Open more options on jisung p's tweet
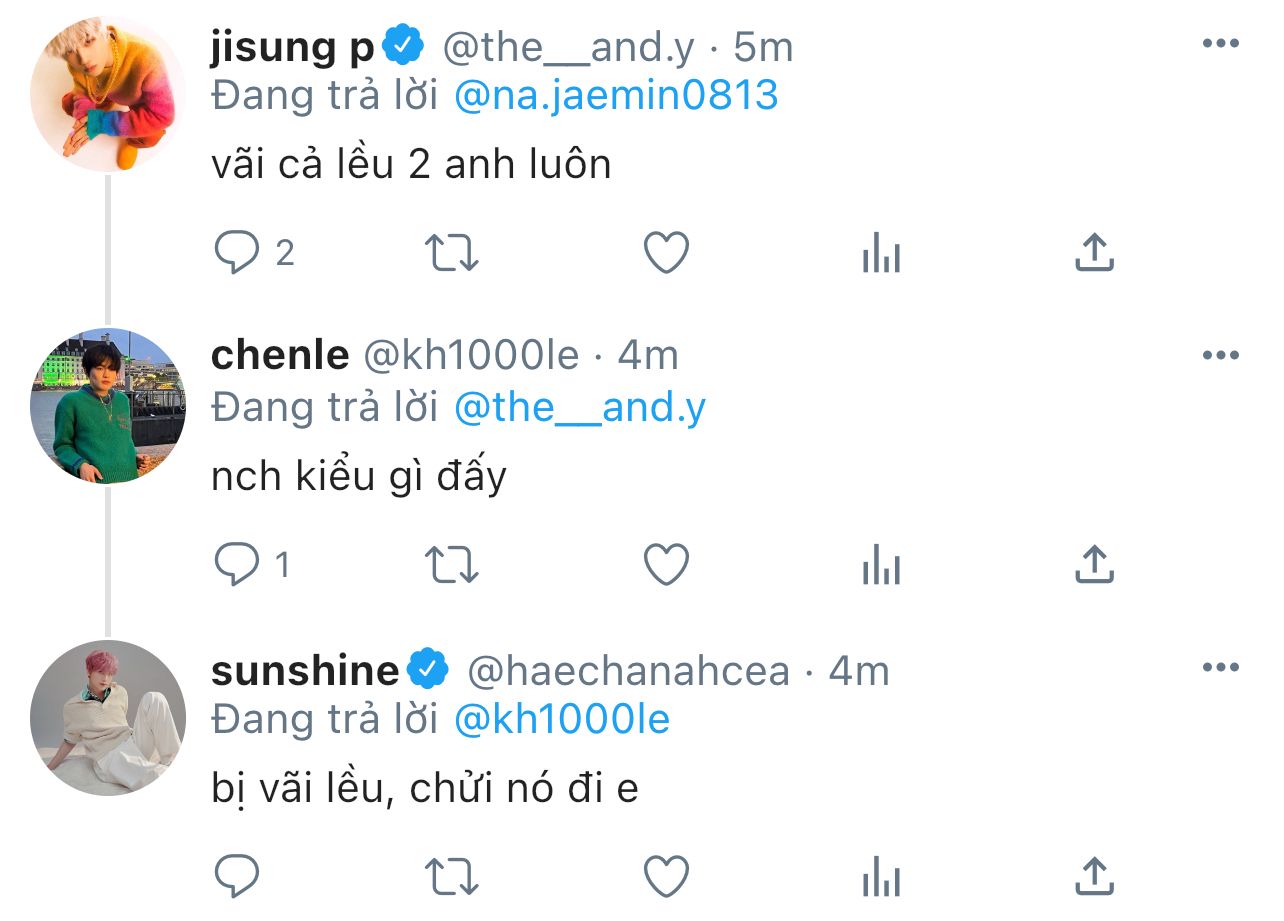 (x=1220, y=44)
